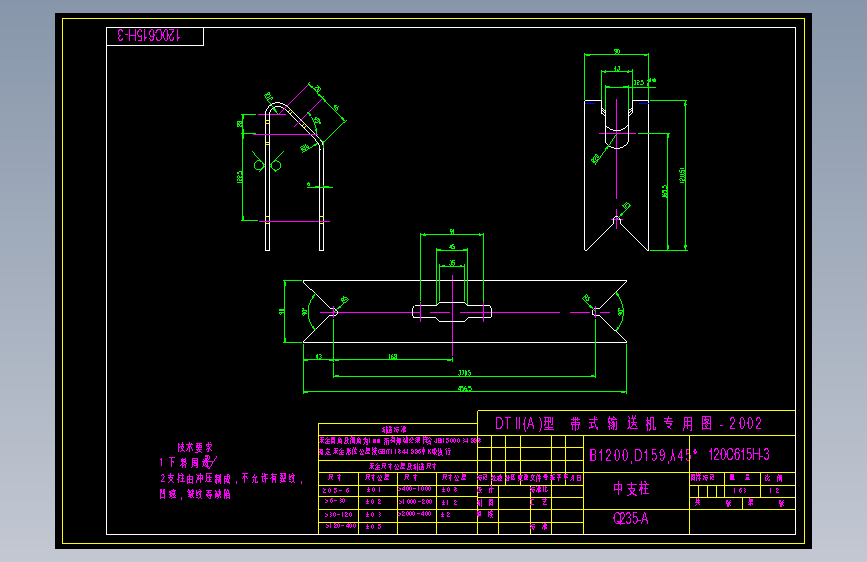Select the 中支柱 part name text
This screenshot has width=867, height=562.
631,488
